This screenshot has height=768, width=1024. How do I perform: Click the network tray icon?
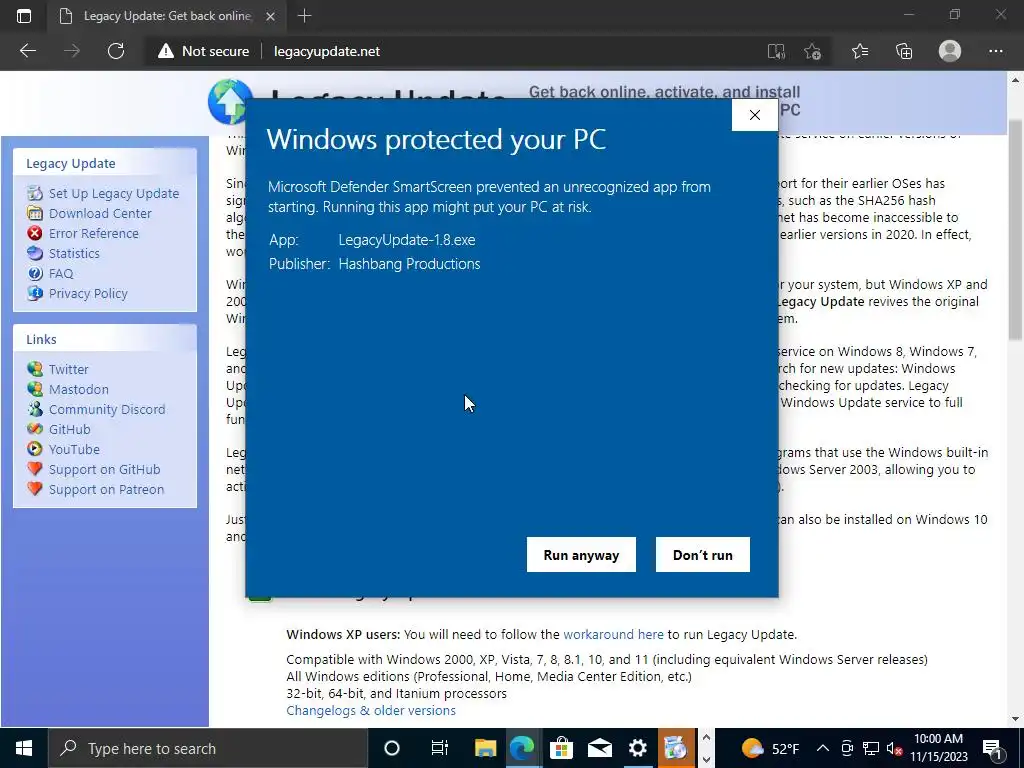click(x=871, y=748)
